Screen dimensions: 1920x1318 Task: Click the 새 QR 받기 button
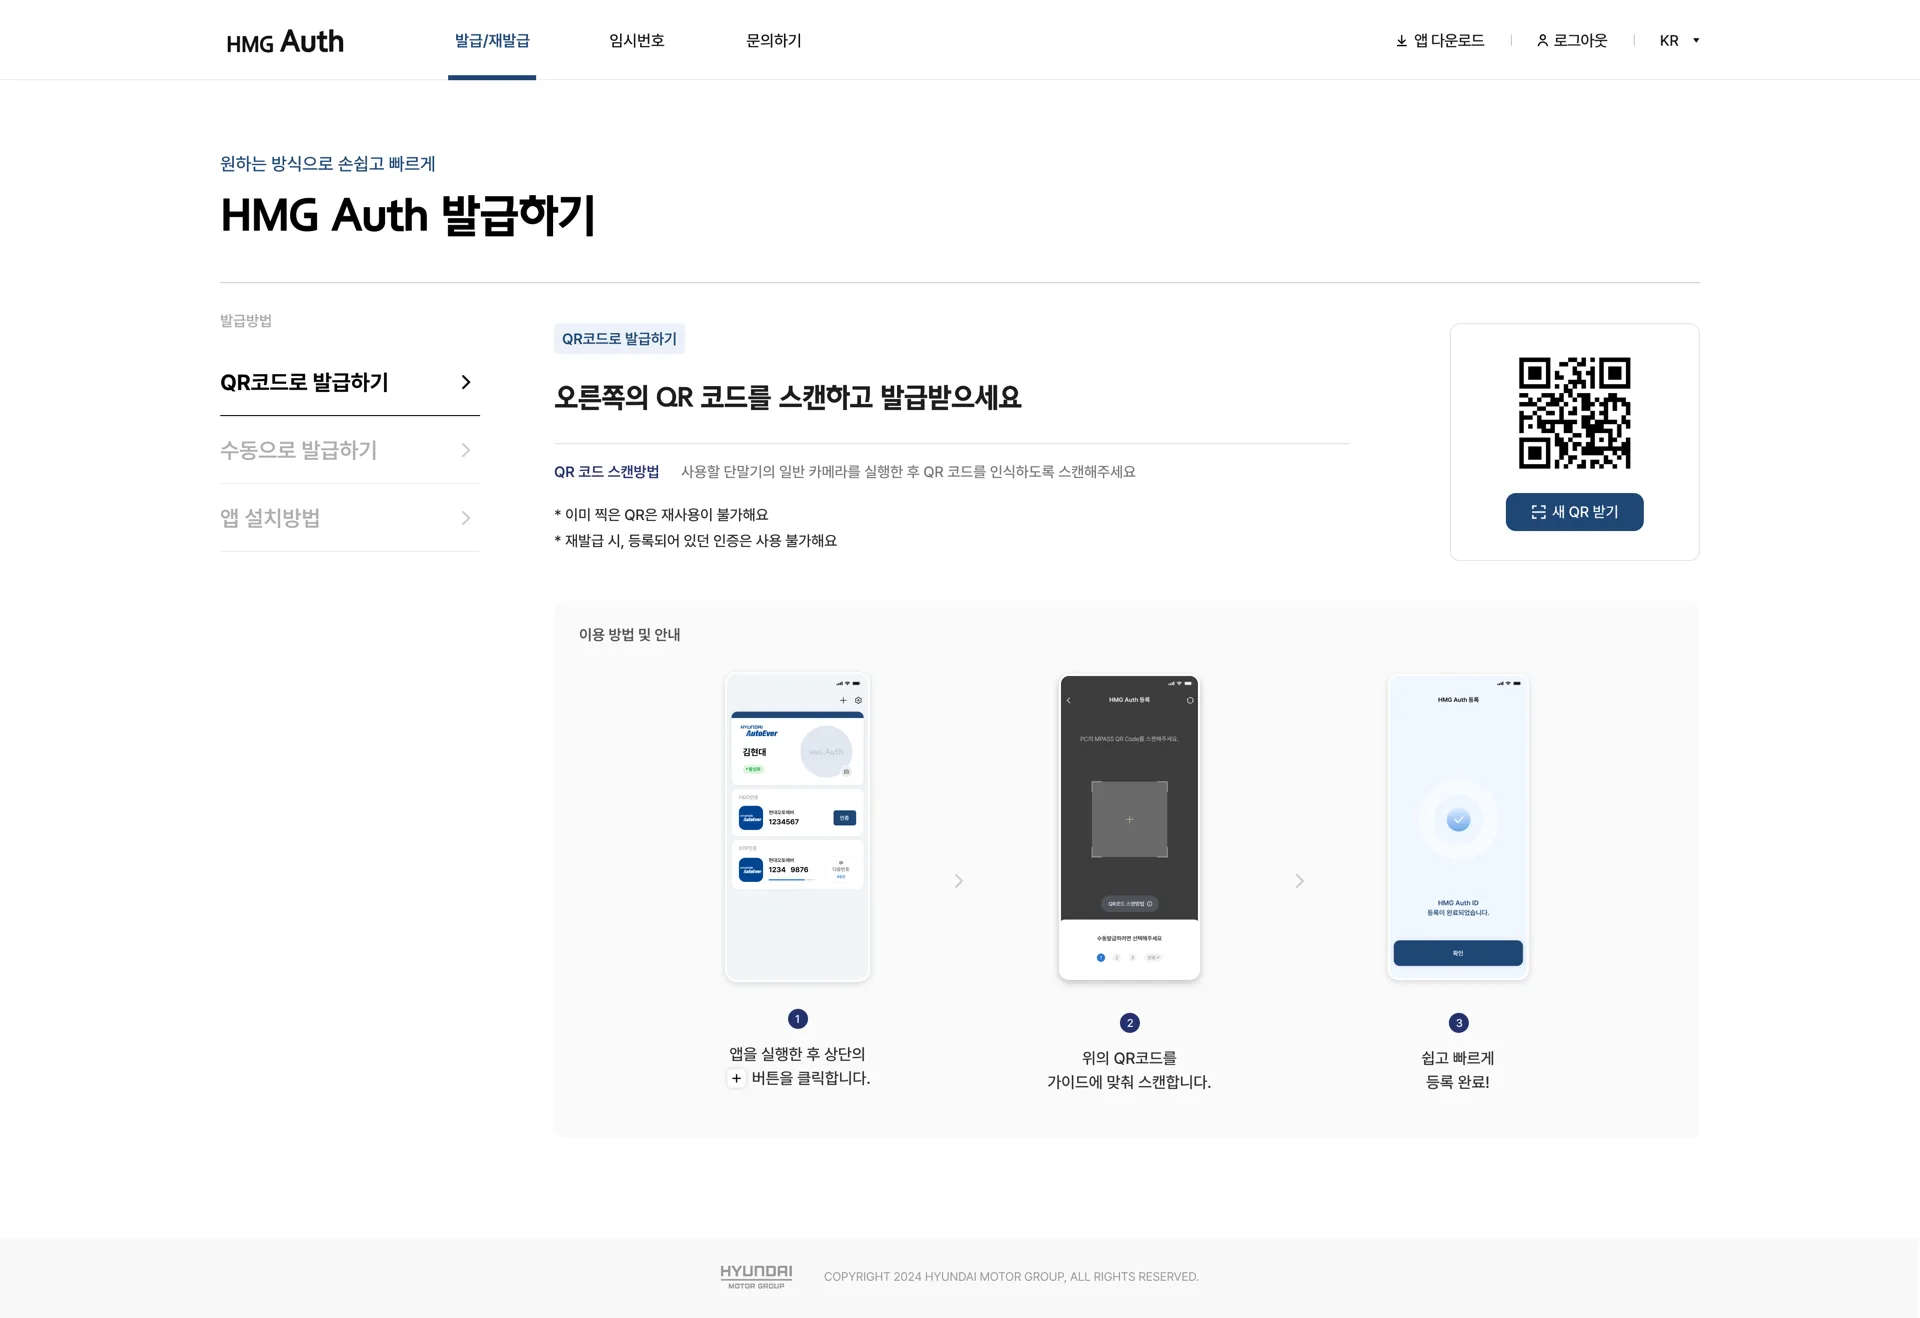1574,512
